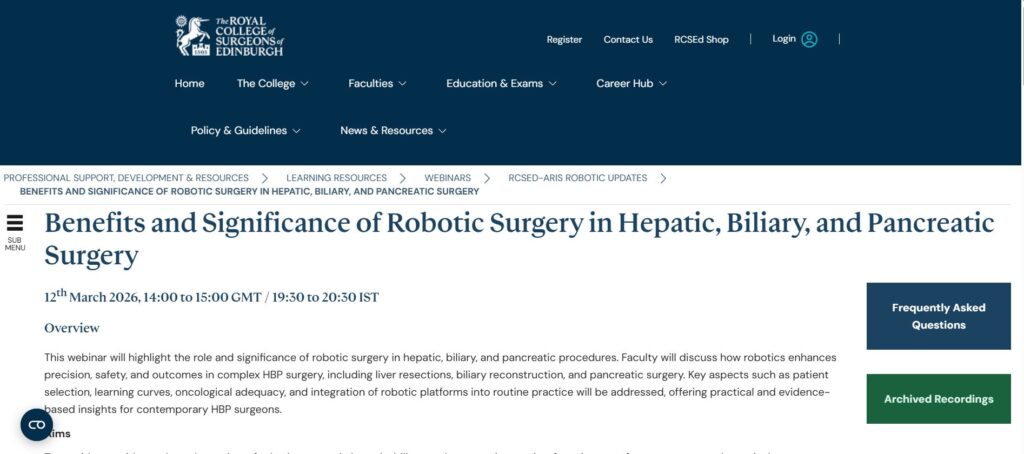Open Frequently Asked Questions button
The height and width of the screenshot is (454, 1024).
(938, 316)
